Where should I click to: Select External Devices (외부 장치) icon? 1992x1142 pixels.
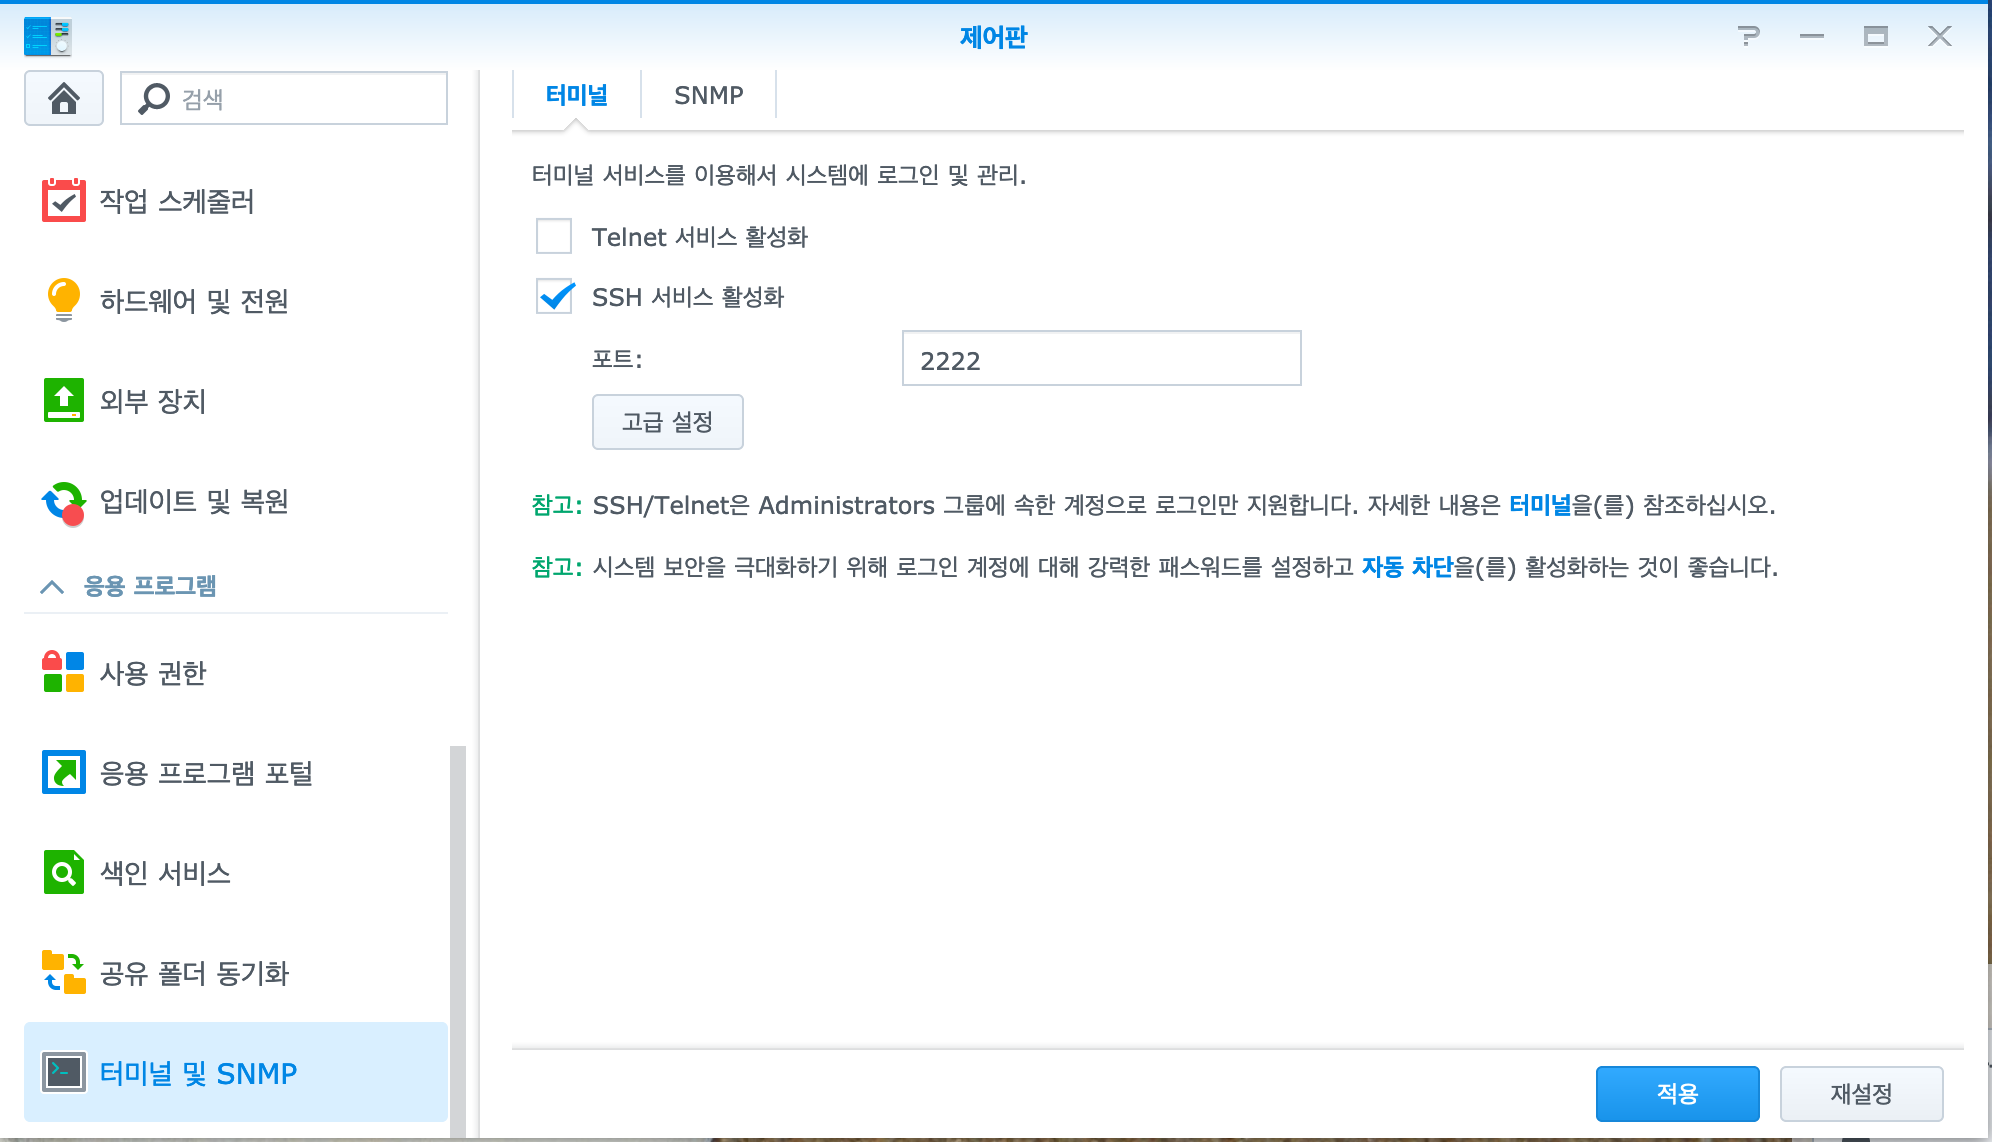(63, 400)
